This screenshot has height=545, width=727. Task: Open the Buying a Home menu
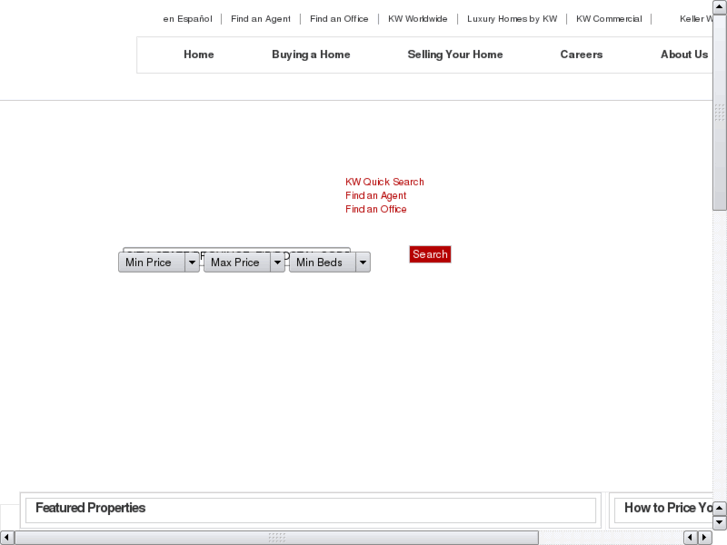[311, 55]
